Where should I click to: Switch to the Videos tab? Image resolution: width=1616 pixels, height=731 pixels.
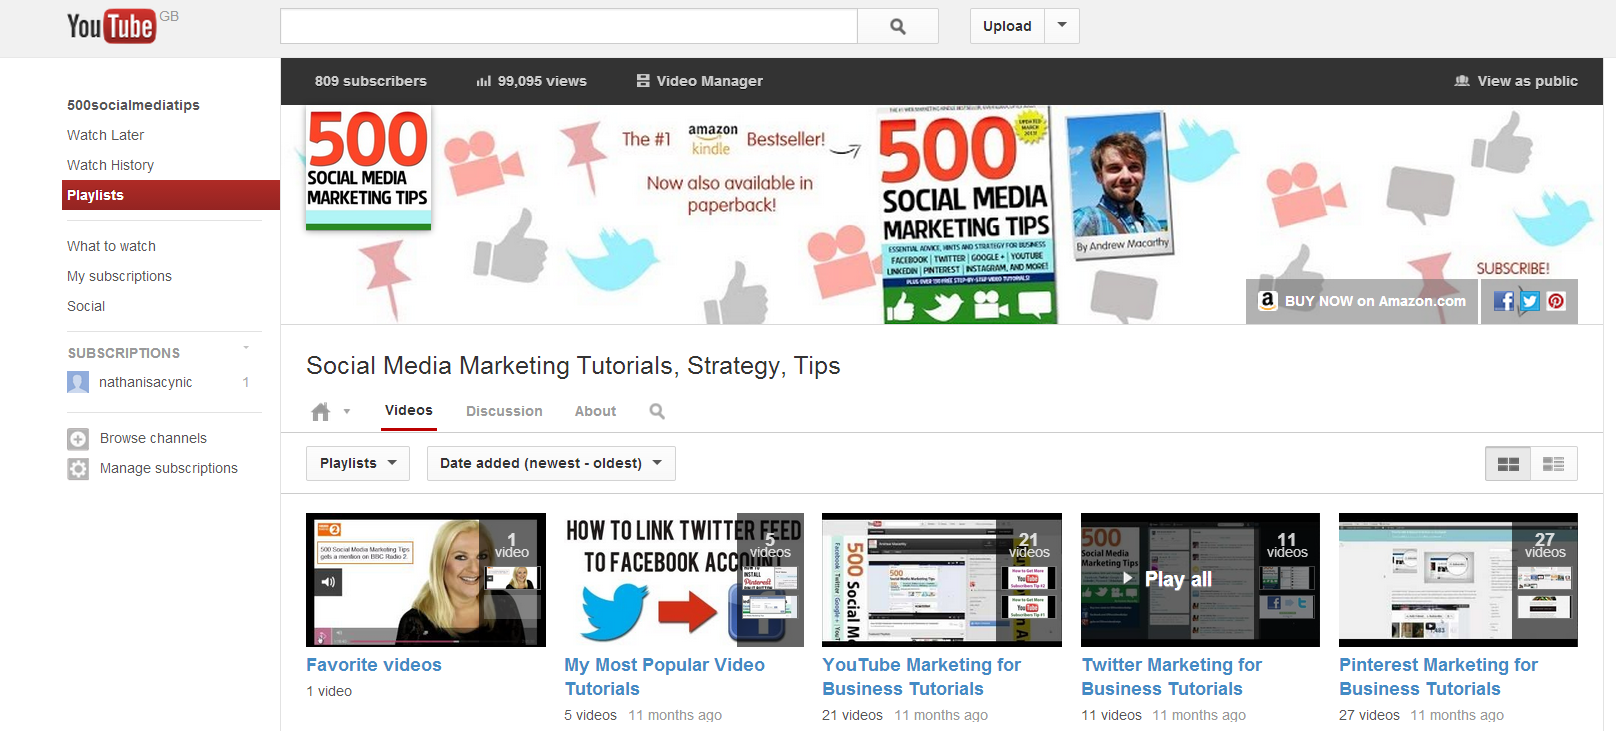pyautogui.click(x=409, y=410)
